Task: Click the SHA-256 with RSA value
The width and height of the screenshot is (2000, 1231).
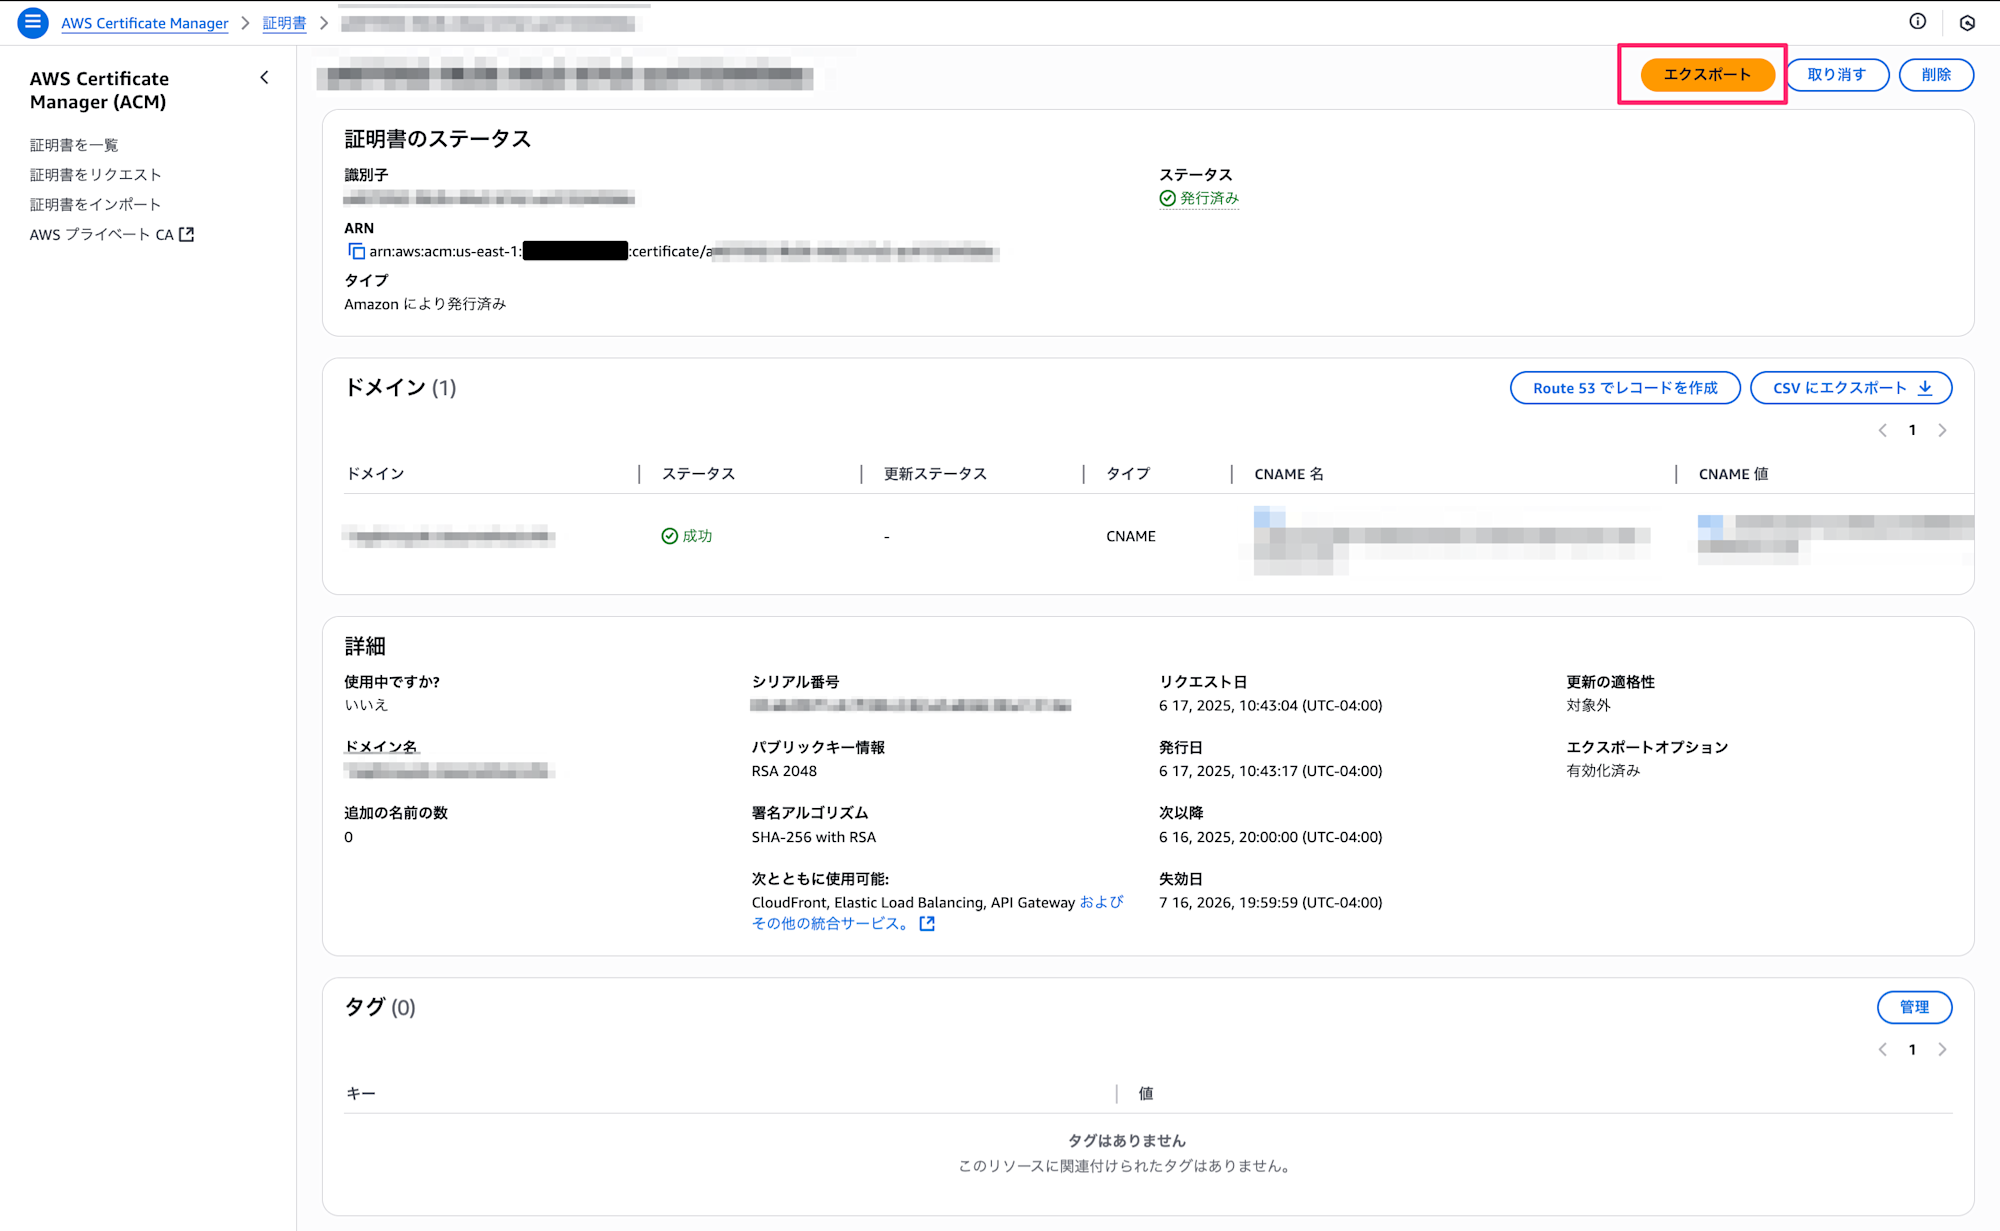Action: (814, 837)
